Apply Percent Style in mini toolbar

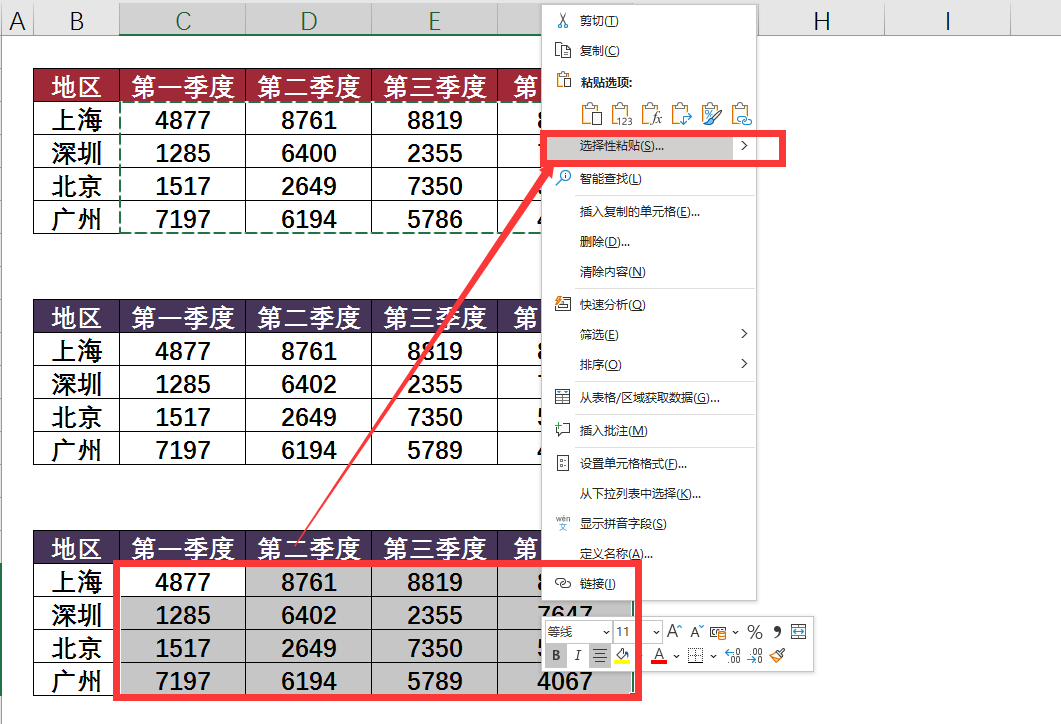pos(754,632)
